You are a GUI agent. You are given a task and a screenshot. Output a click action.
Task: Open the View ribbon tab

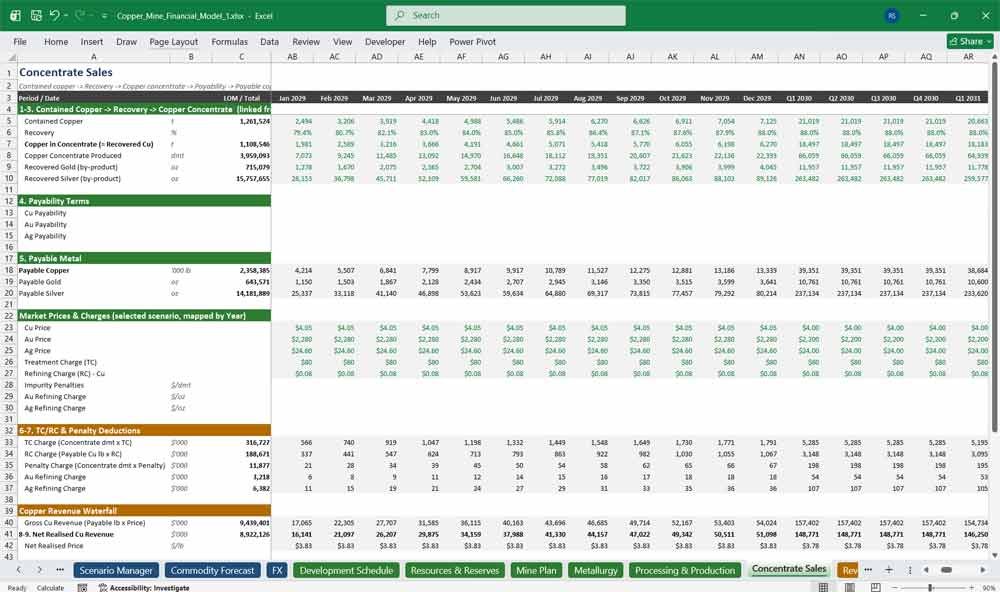click(x=342, y=41)
